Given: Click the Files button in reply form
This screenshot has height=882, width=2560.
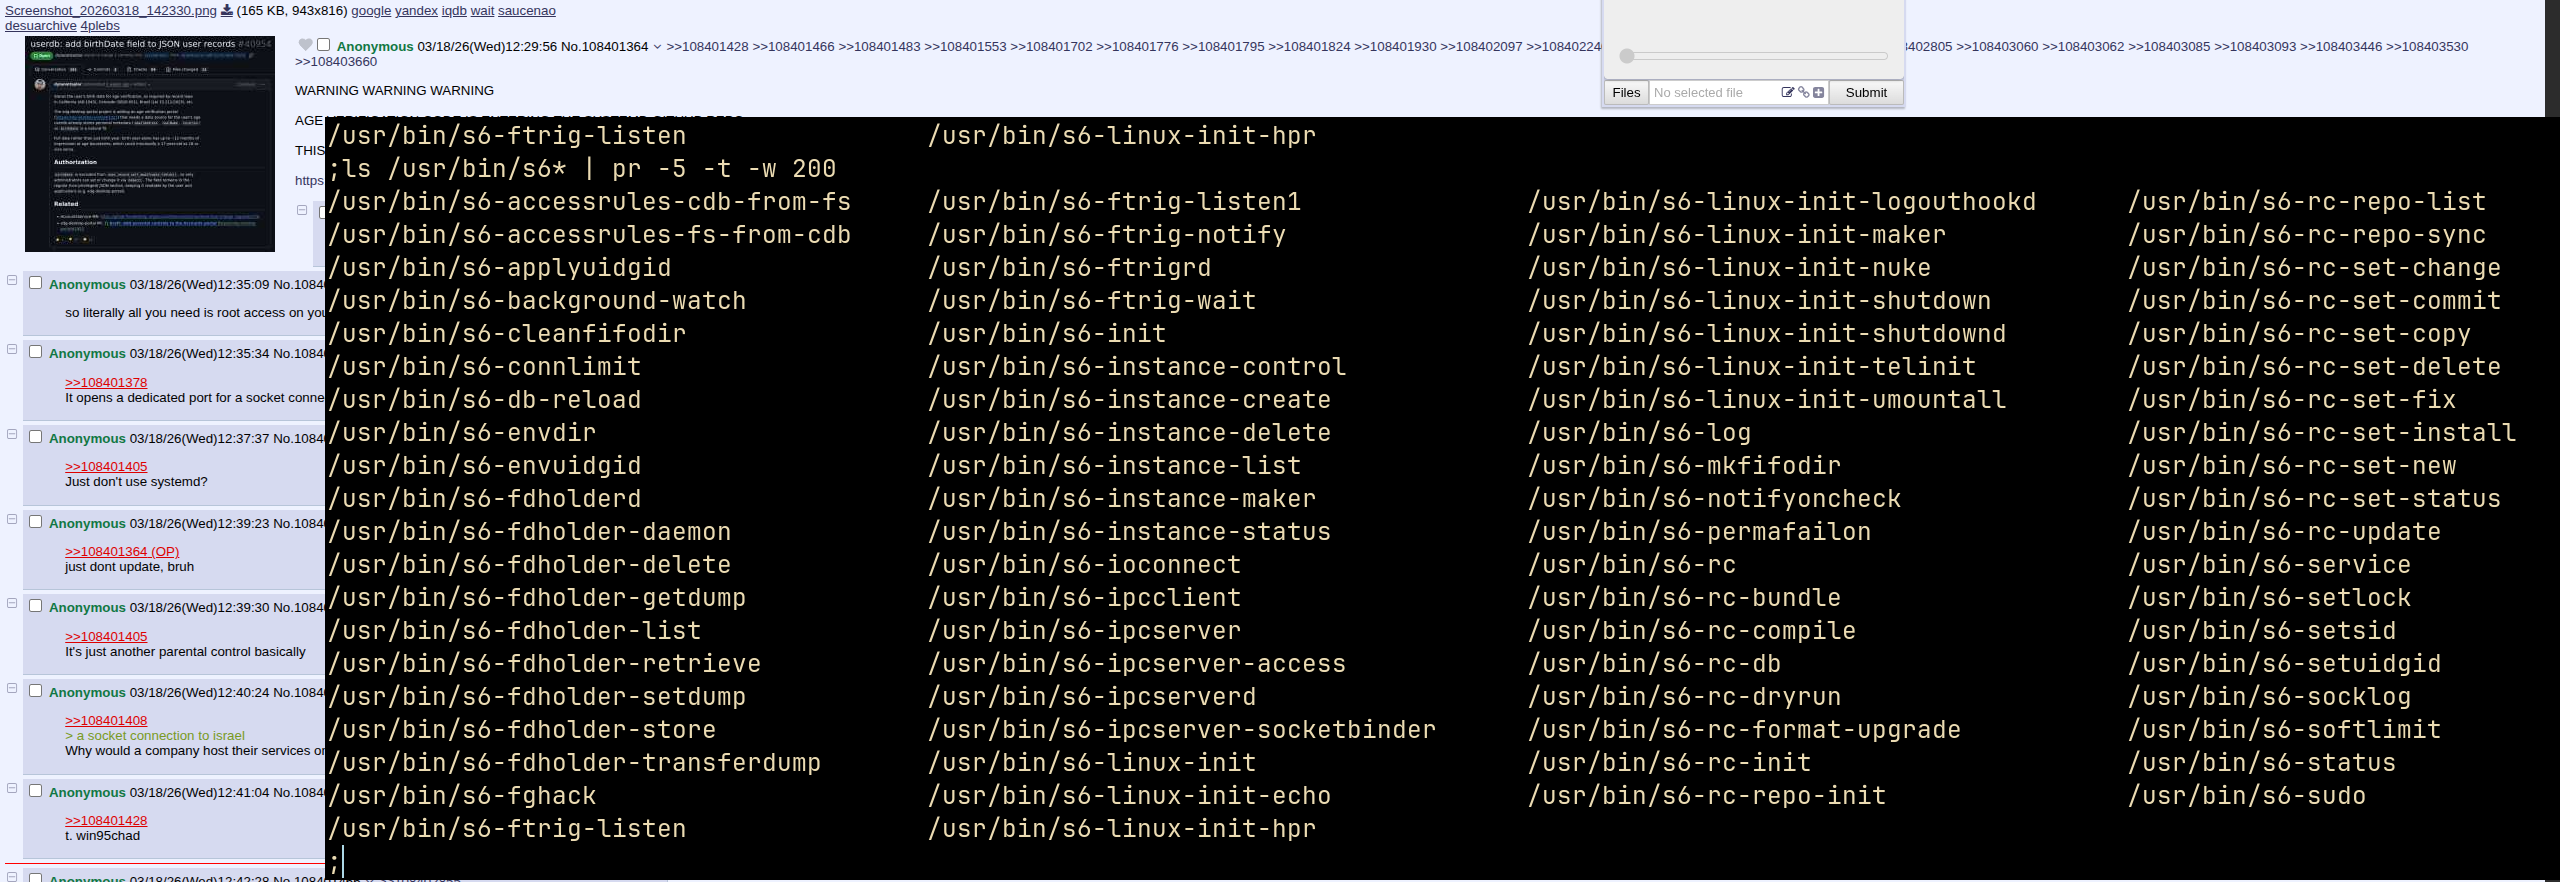Looking at the screenshot, I should pyautogui.click(x=1626, y=93).
